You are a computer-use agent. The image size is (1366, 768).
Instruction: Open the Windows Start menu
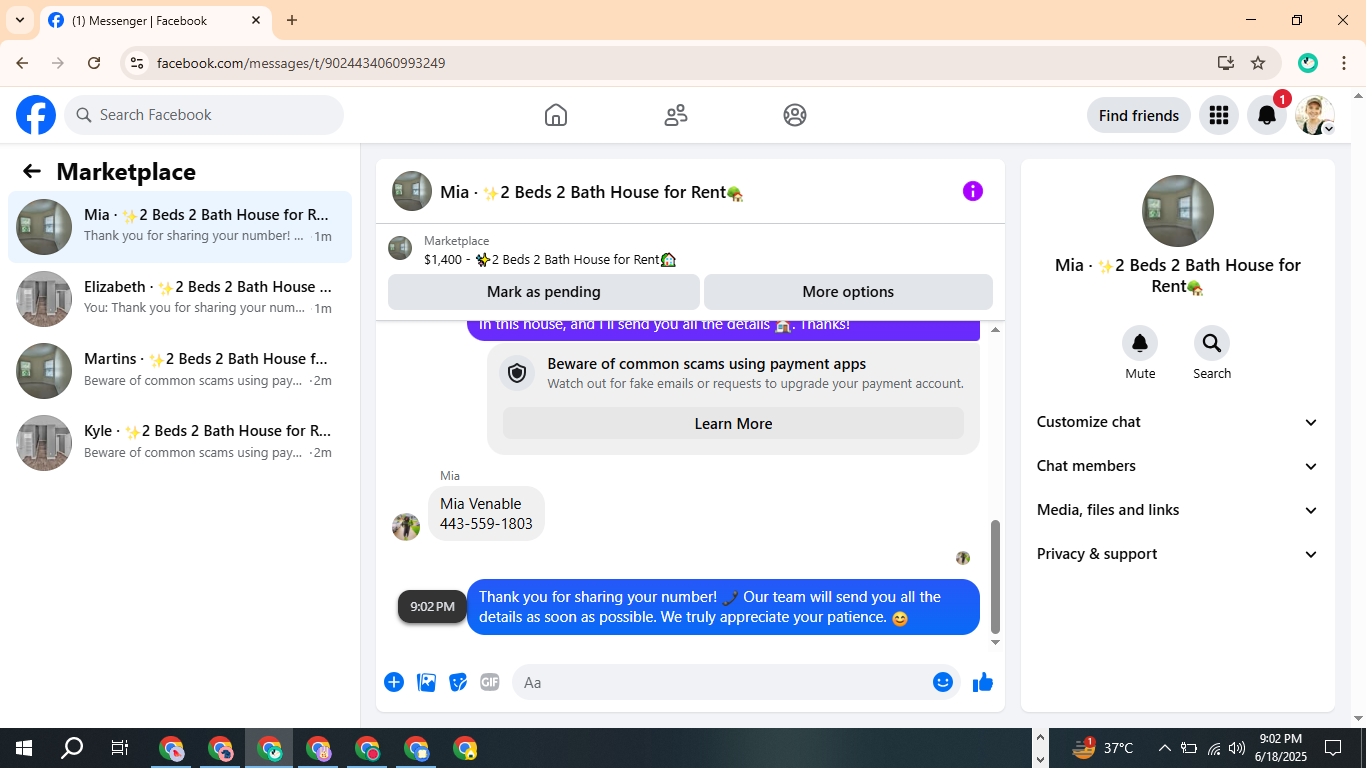(x=23, y=748)
